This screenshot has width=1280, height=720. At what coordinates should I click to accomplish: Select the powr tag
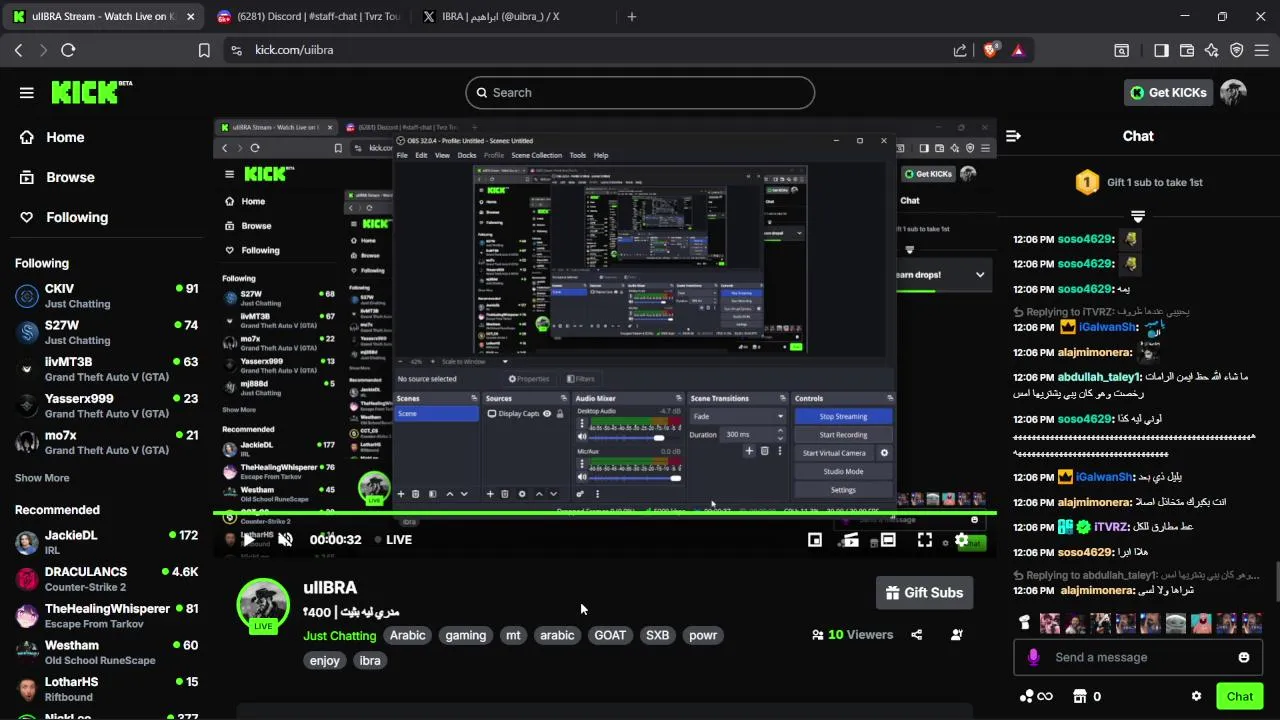pos(703,635)
